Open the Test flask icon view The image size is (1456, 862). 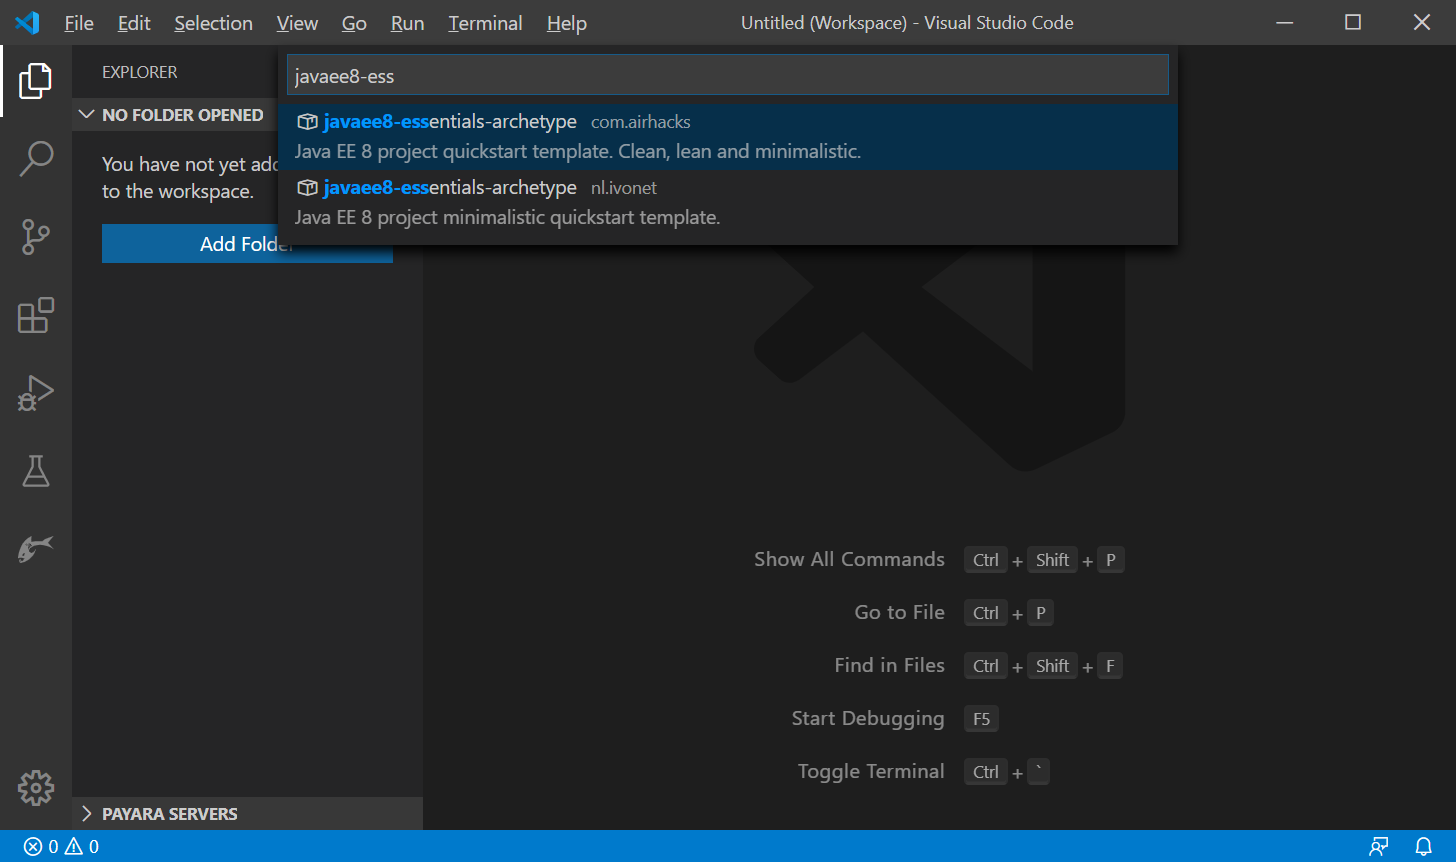coord(35,471)
